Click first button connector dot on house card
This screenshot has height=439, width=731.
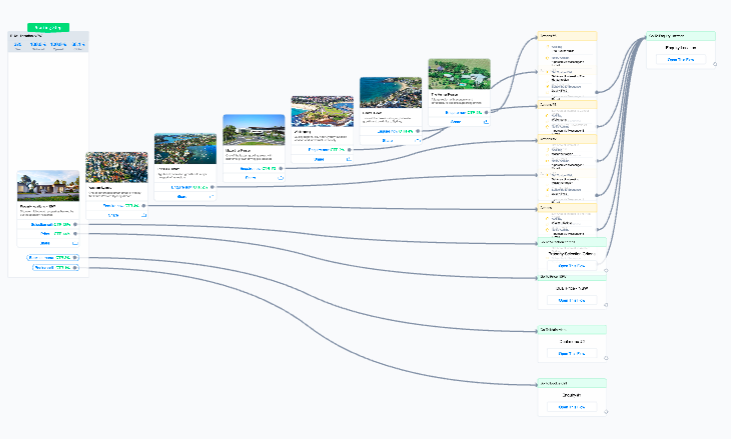tap(75, 225)
